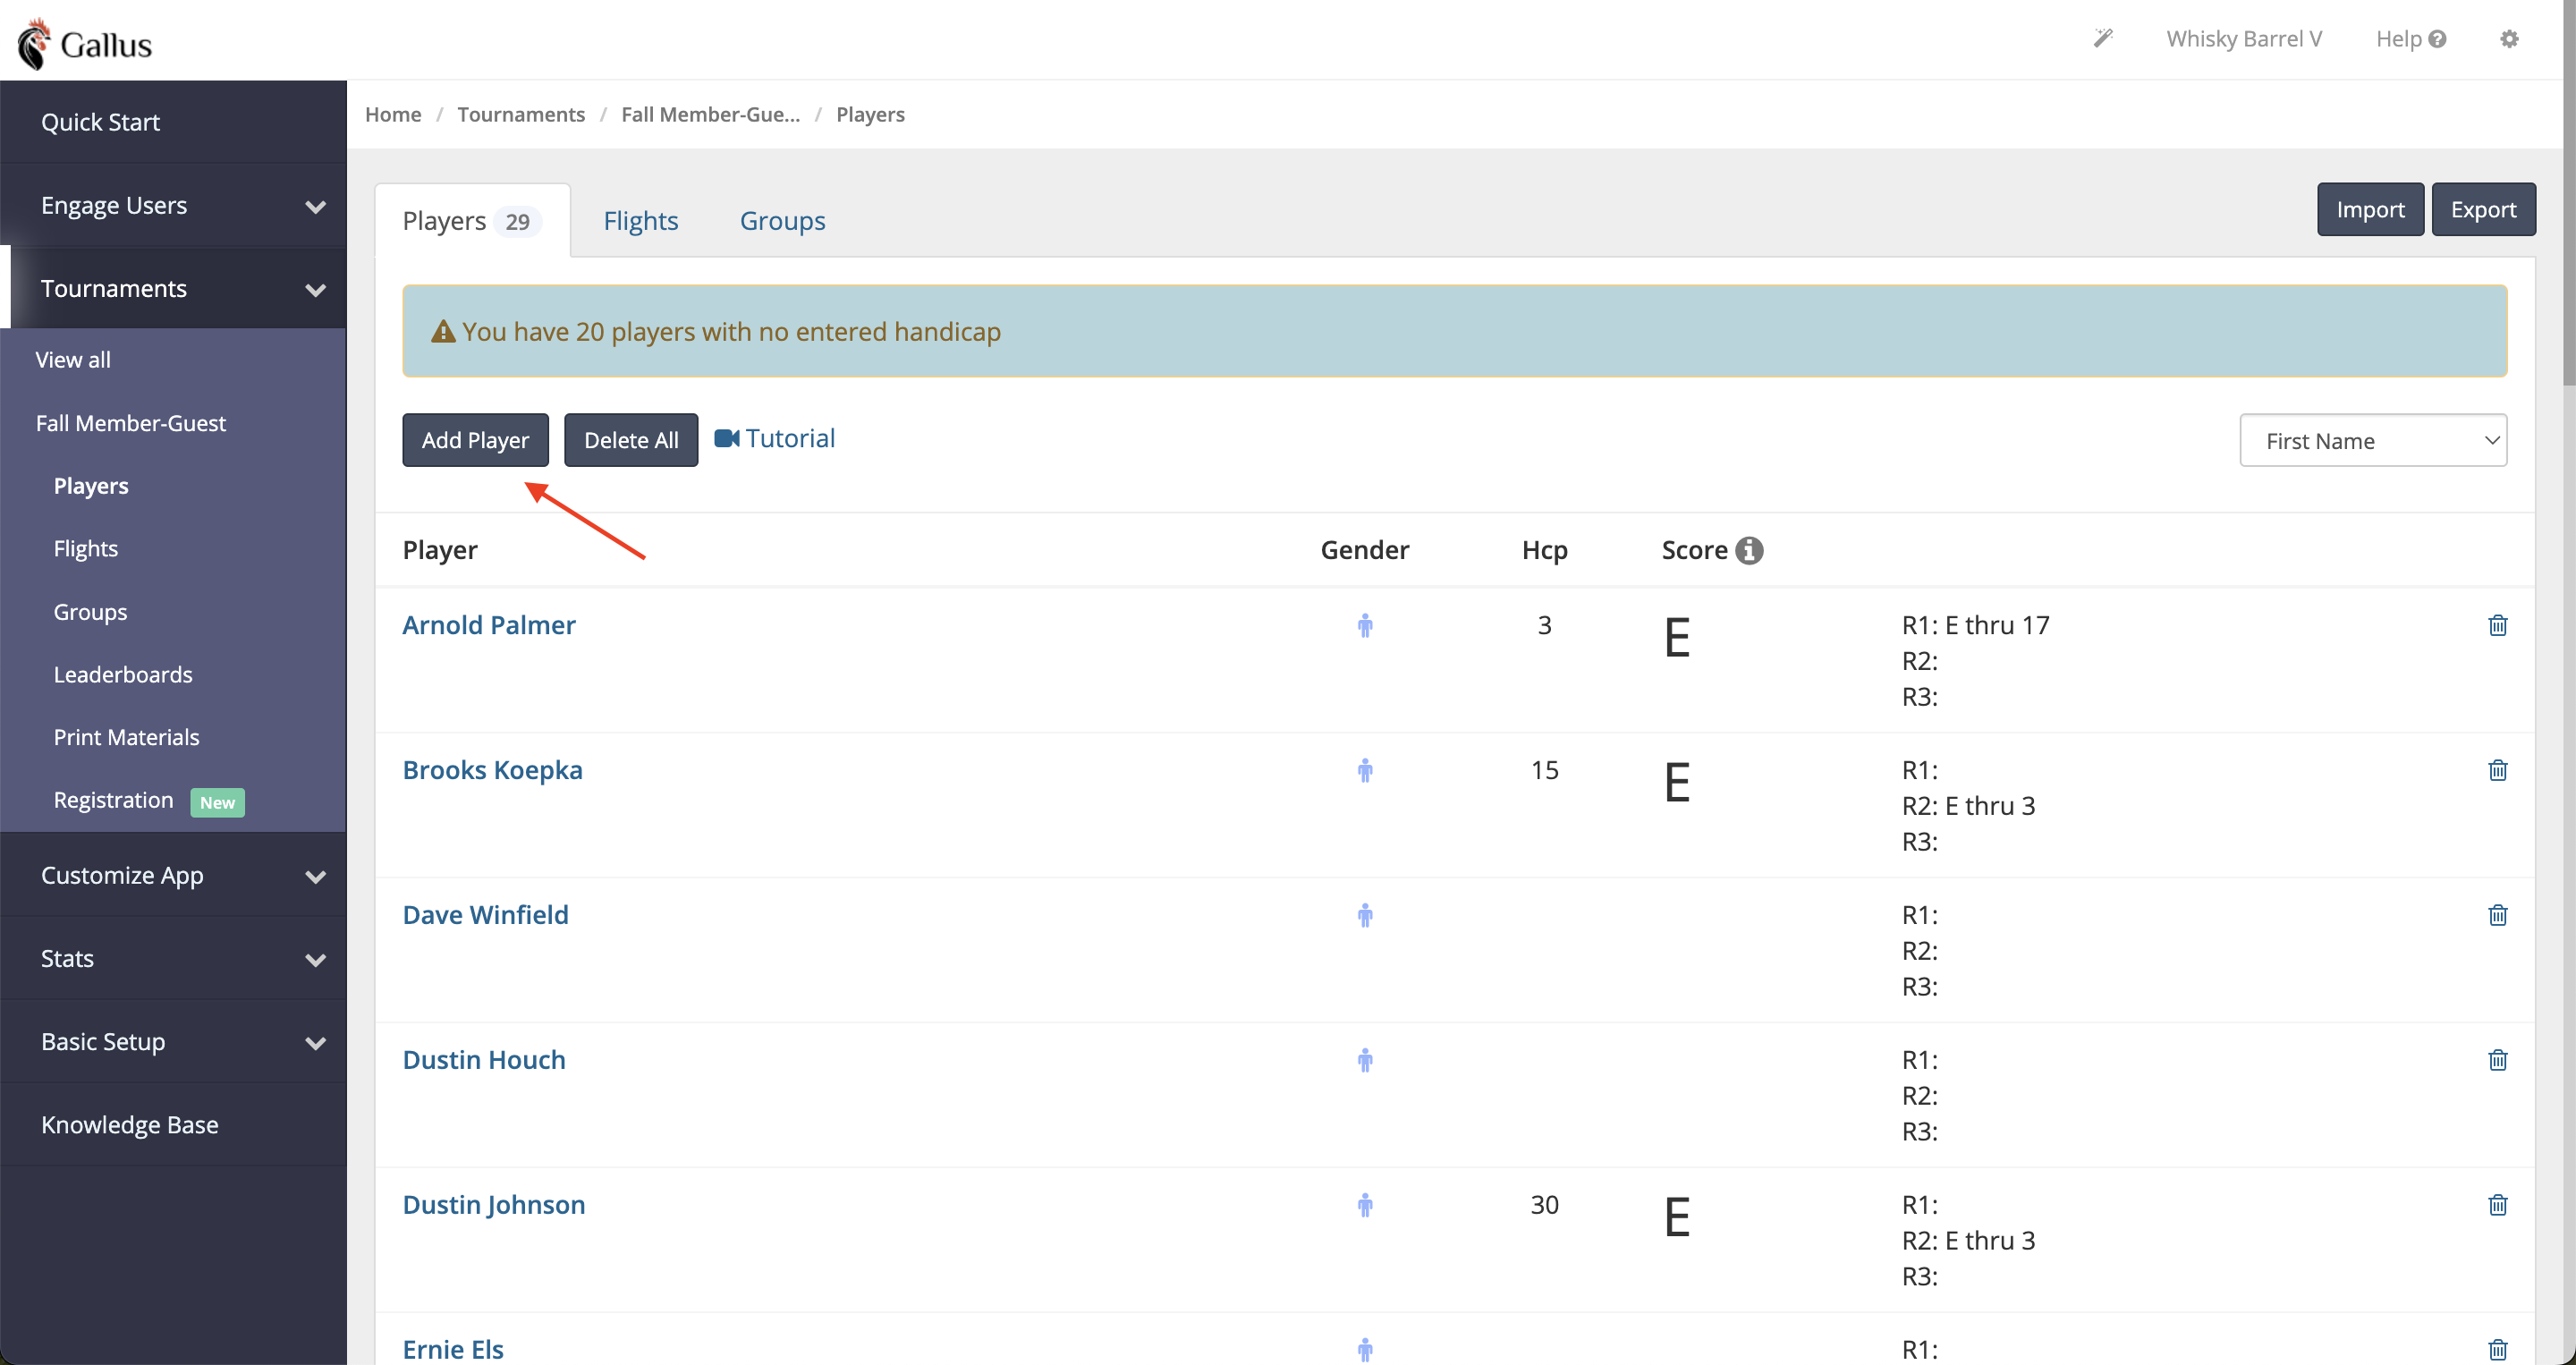Switch to the Flights tab
This screenshot has height=1365, width=2576.
pyautogui.click(x=640, y=221)
